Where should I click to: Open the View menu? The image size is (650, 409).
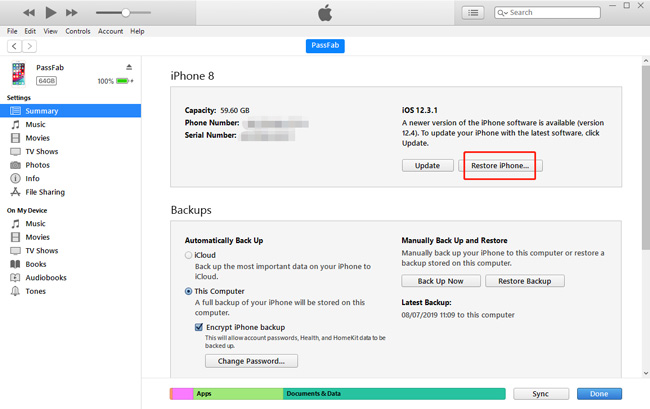coord(51,31)
